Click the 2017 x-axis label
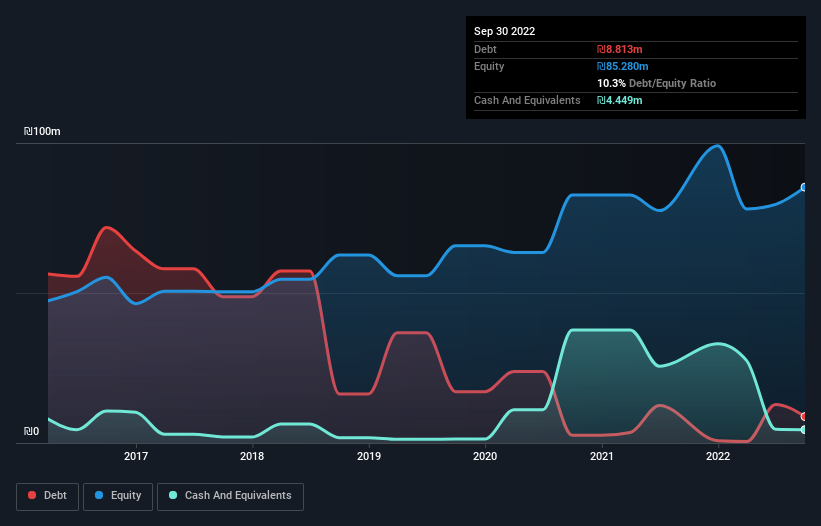The height and width of the screenshot is (526, 821). click(136, 456)
